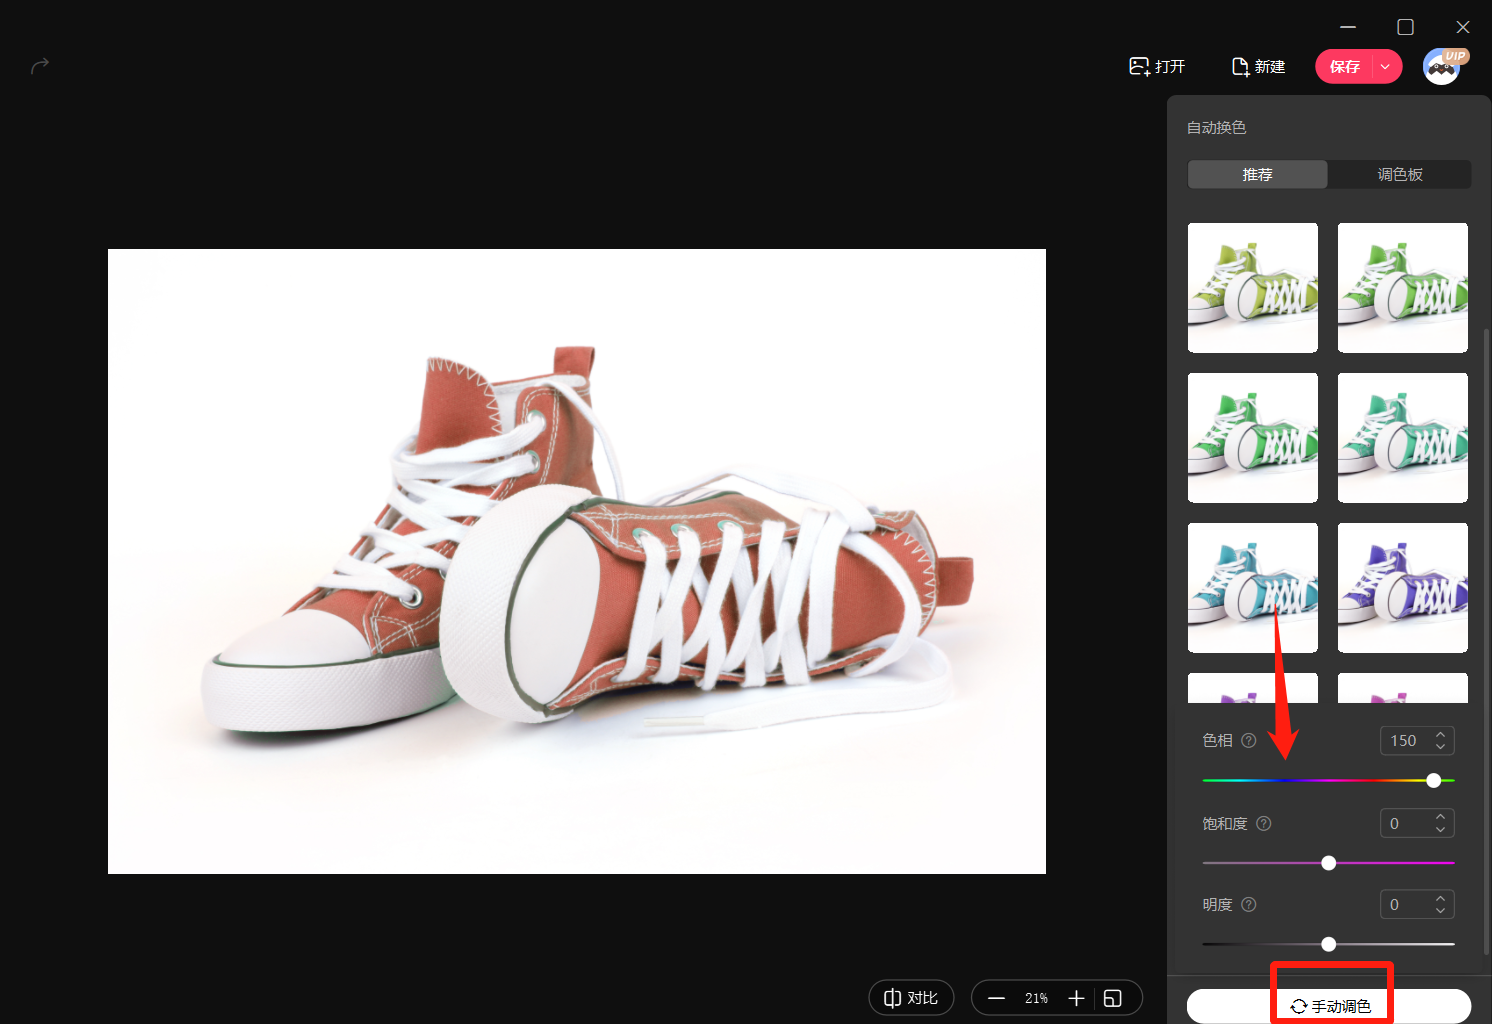Create a new project with 新建
Image resolution: width=1492 pixels, height=1024 pixels.
pos(1258,67)
